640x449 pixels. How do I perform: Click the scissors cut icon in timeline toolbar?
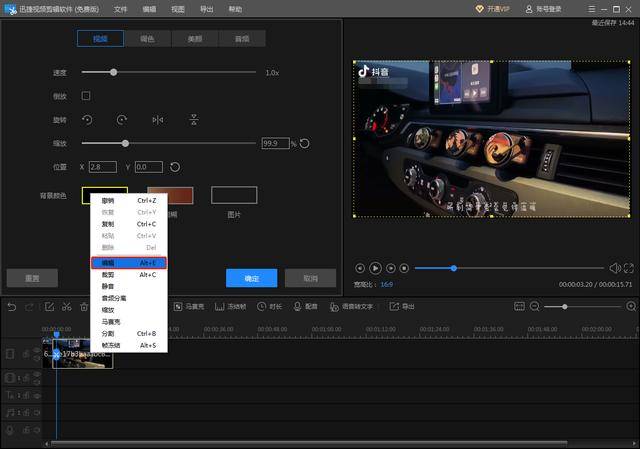[x=67, y=307]
